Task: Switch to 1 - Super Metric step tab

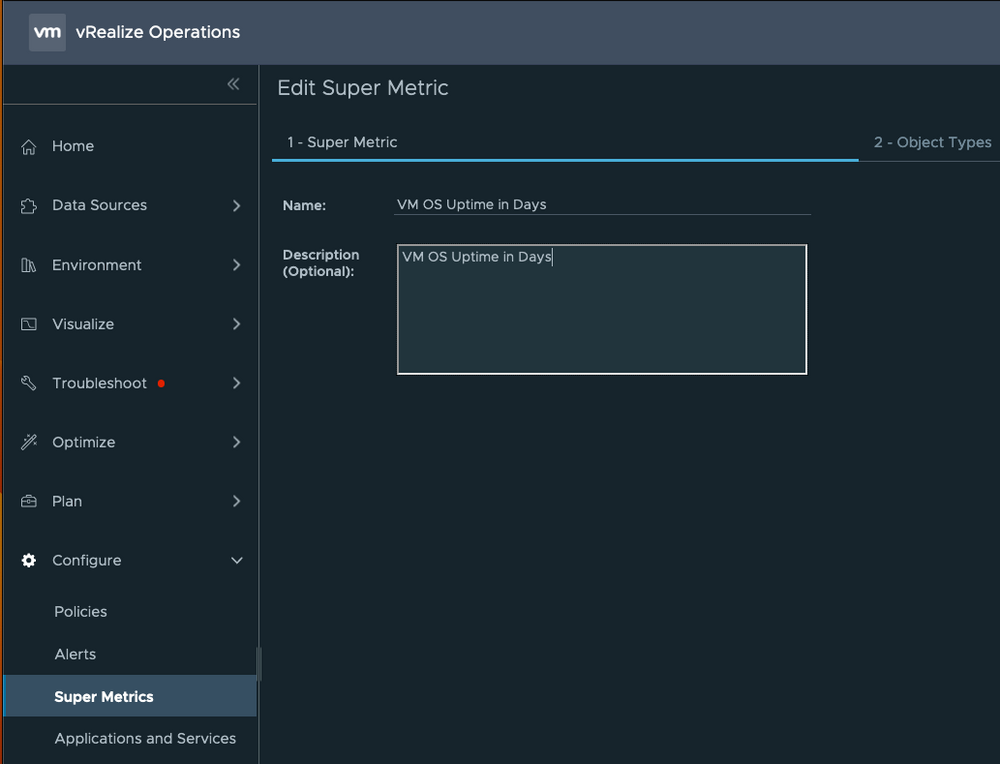Action: [x=342, y=142]
